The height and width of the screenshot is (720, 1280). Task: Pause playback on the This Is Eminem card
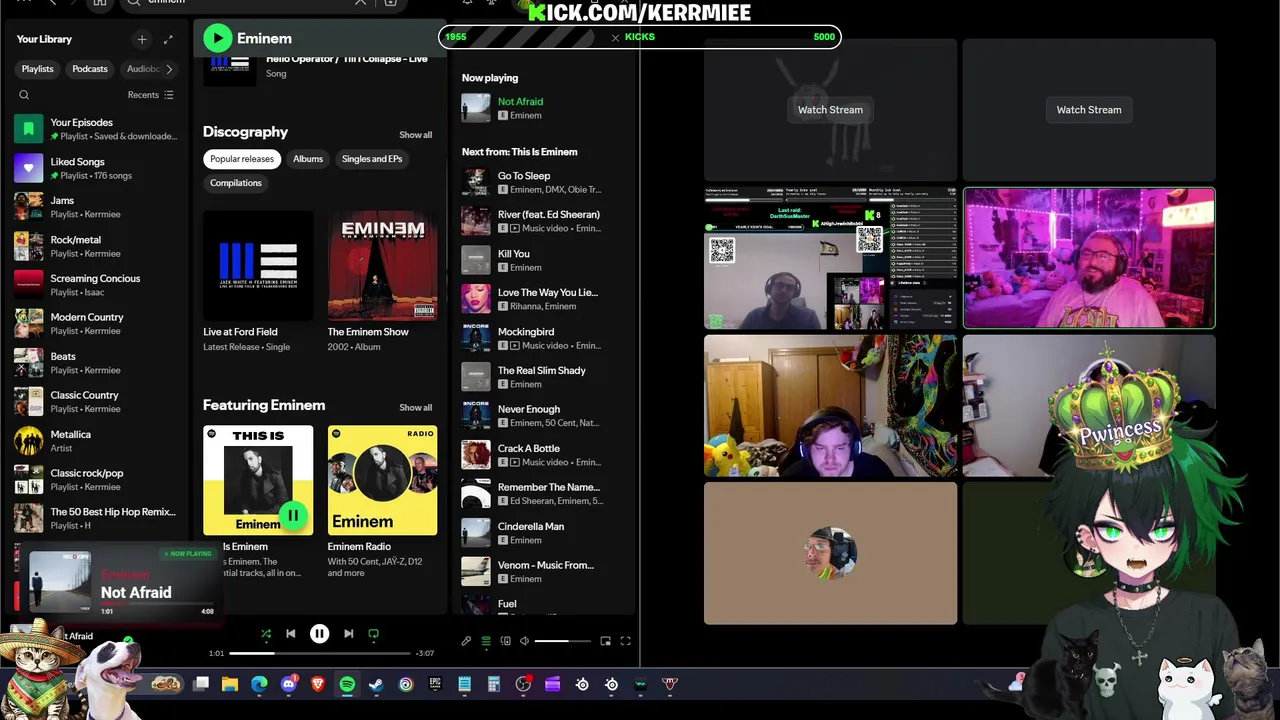(x=292, y=515)
